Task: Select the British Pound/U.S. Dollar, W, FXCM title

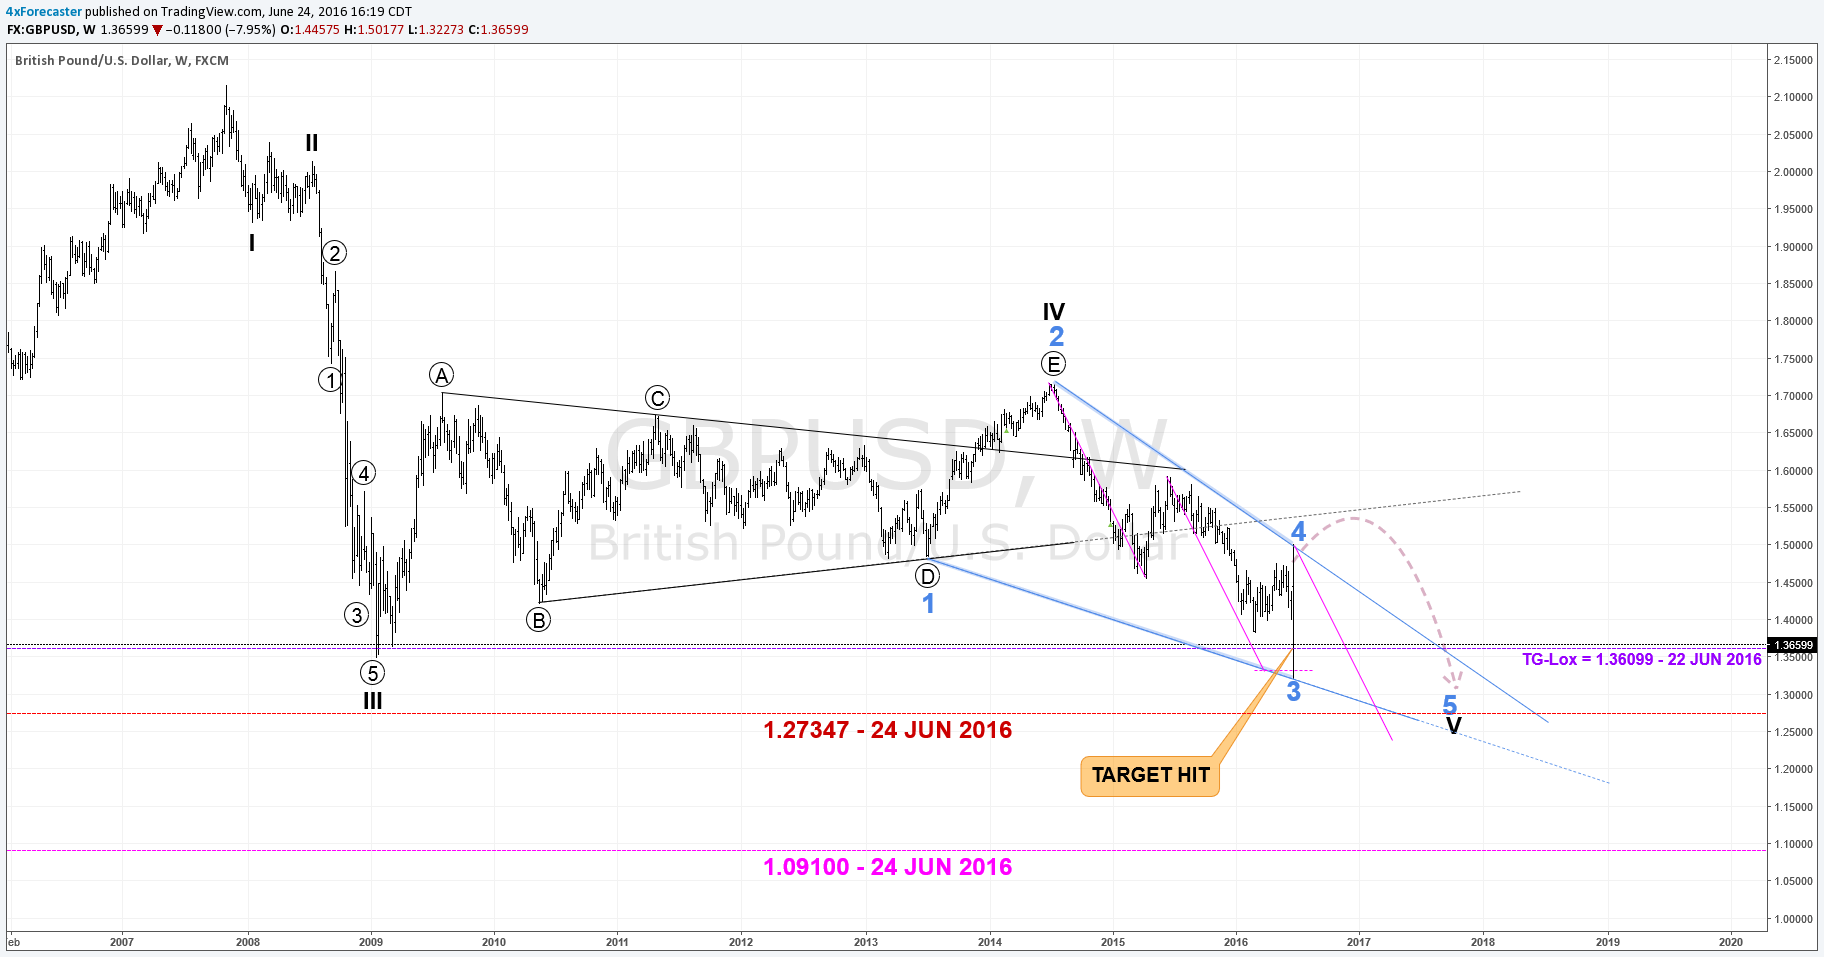Action: pos(122,61)
